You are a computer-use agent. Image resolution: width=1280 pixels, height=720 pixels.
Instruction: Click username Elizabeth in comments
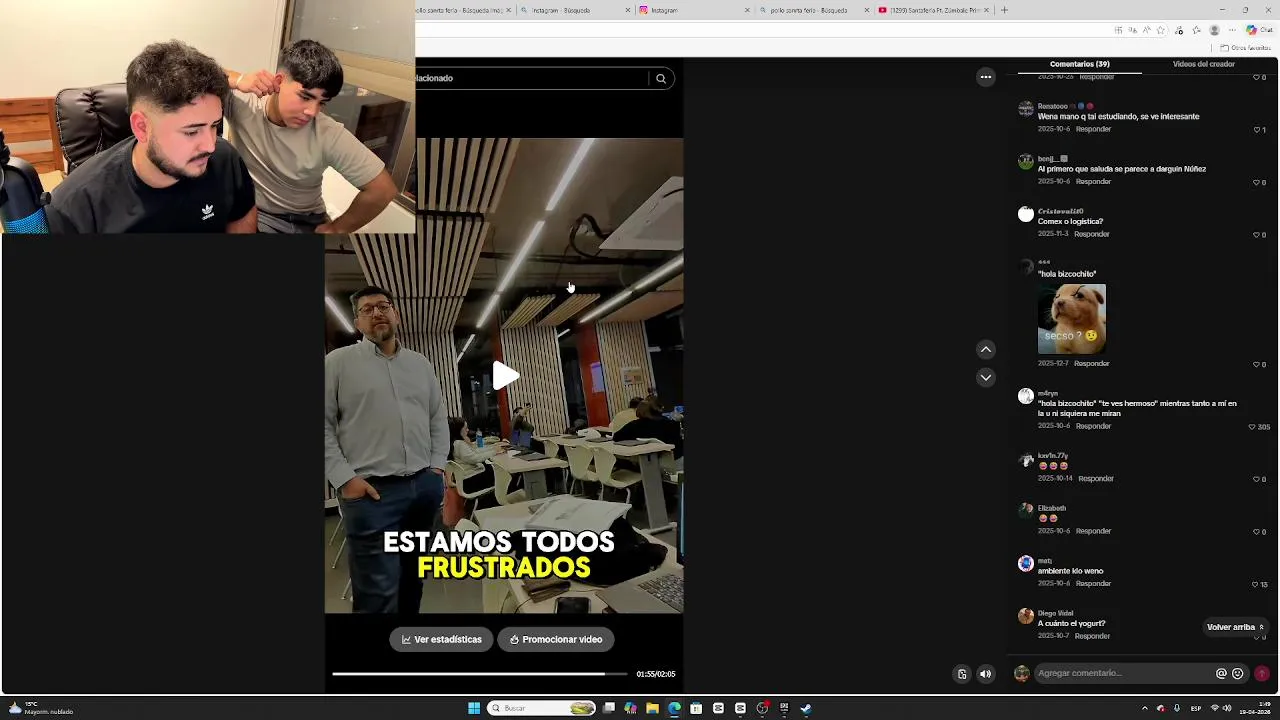1052,508
